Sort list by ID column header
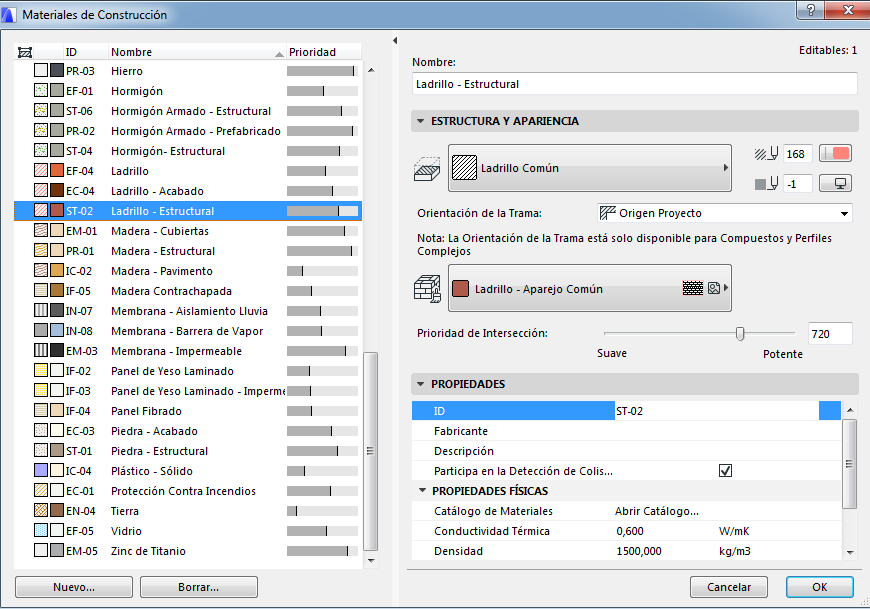870x609 pixels. (85, 52)
